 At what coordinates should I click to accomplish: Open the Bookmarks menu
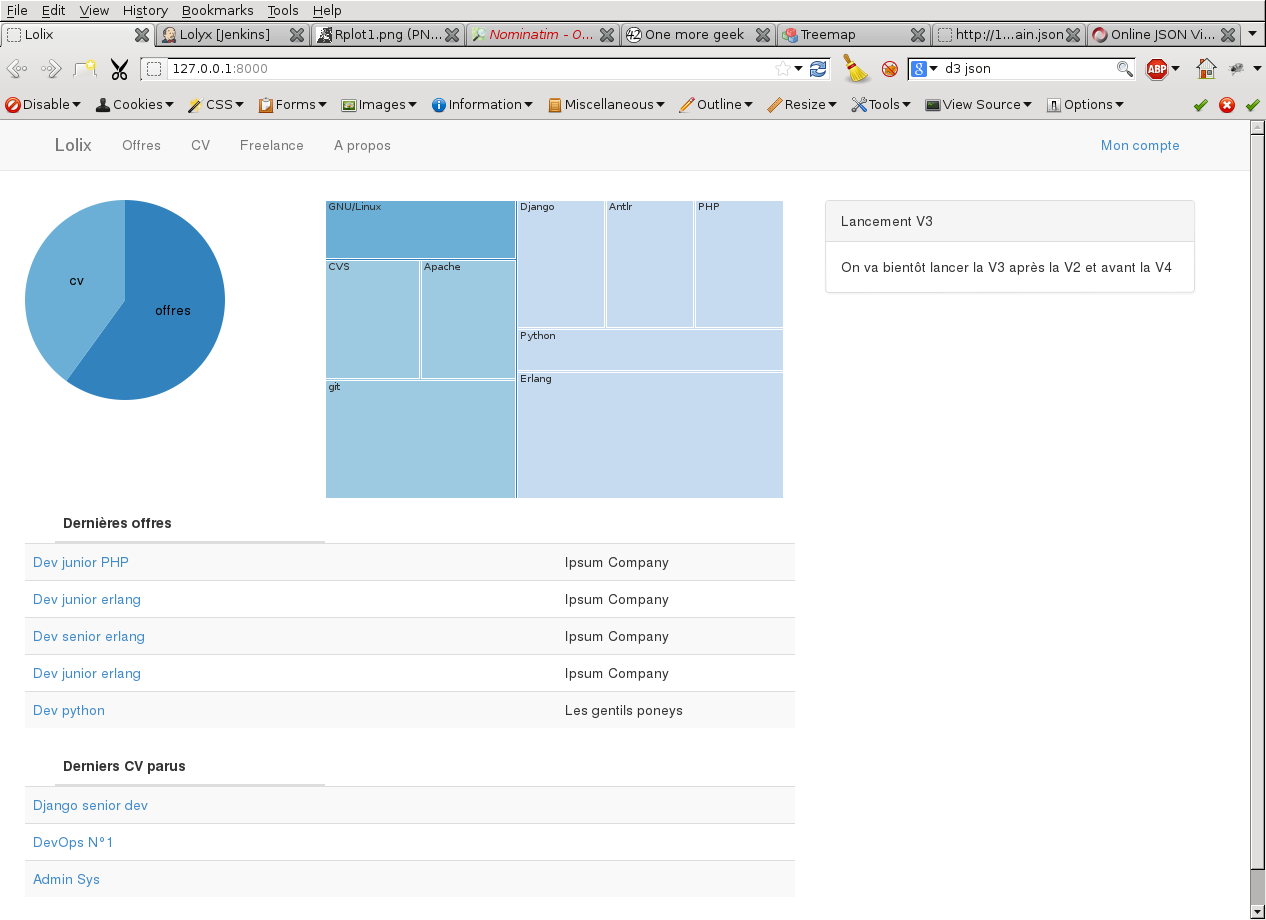click(217, 10)
